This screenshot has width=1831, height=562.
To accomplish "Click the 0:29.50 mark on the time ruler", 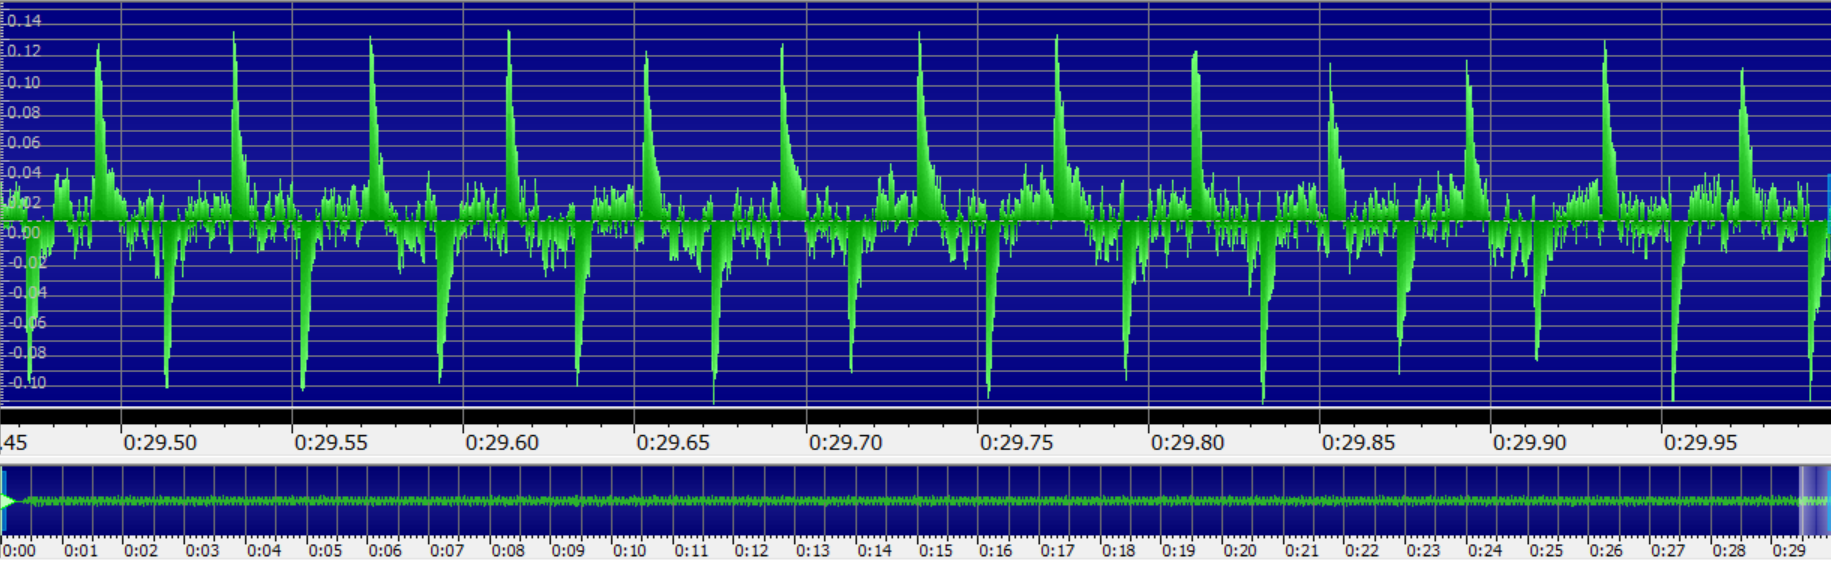I will click(x=160, y=442).
